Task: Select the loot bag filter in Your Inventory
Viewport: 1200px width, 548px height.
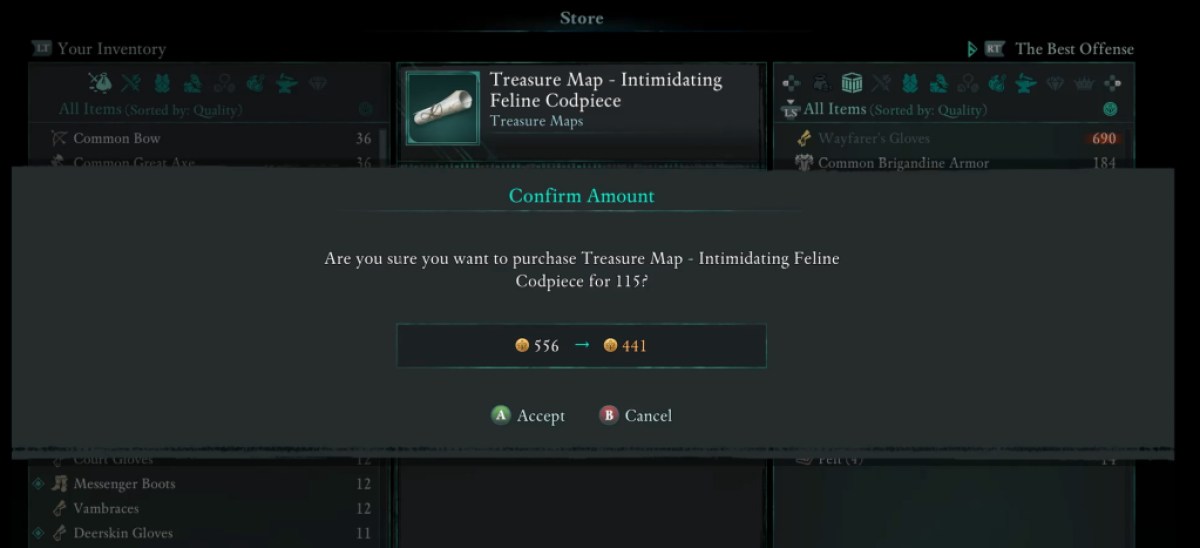Action: click(101, 83)
